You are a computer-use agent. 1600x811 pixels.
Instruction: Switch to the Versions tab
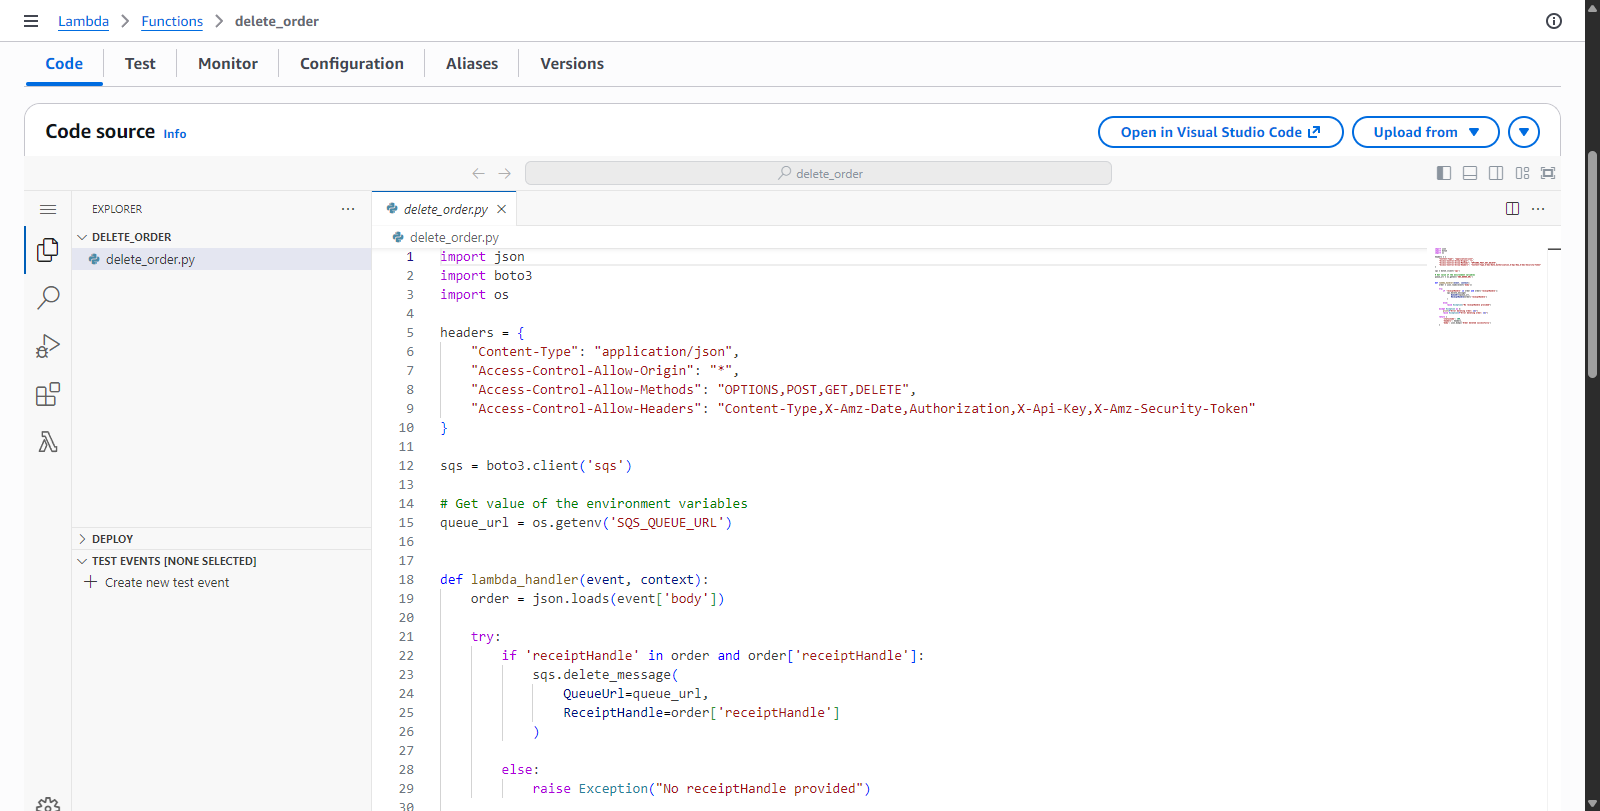(572, 63)
